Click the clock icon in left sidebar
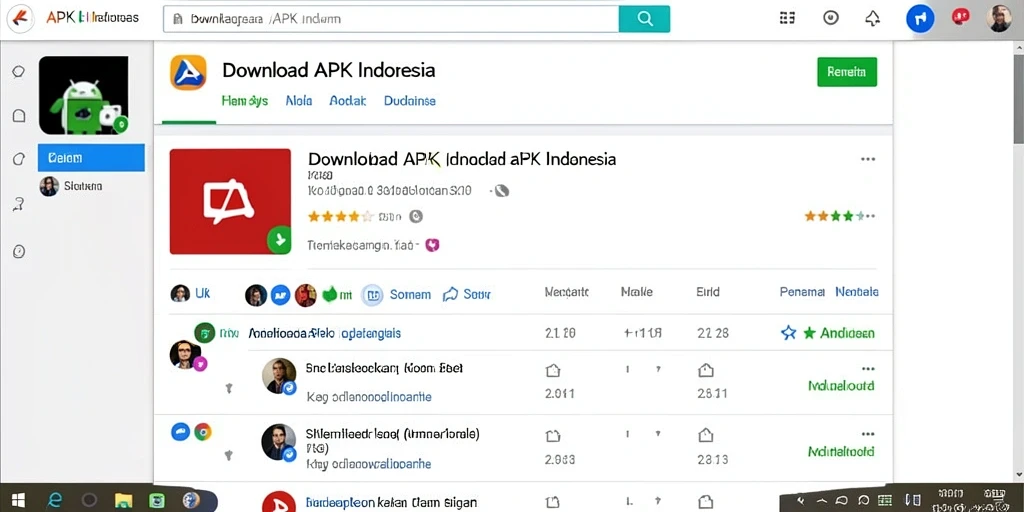 (19, 251)
